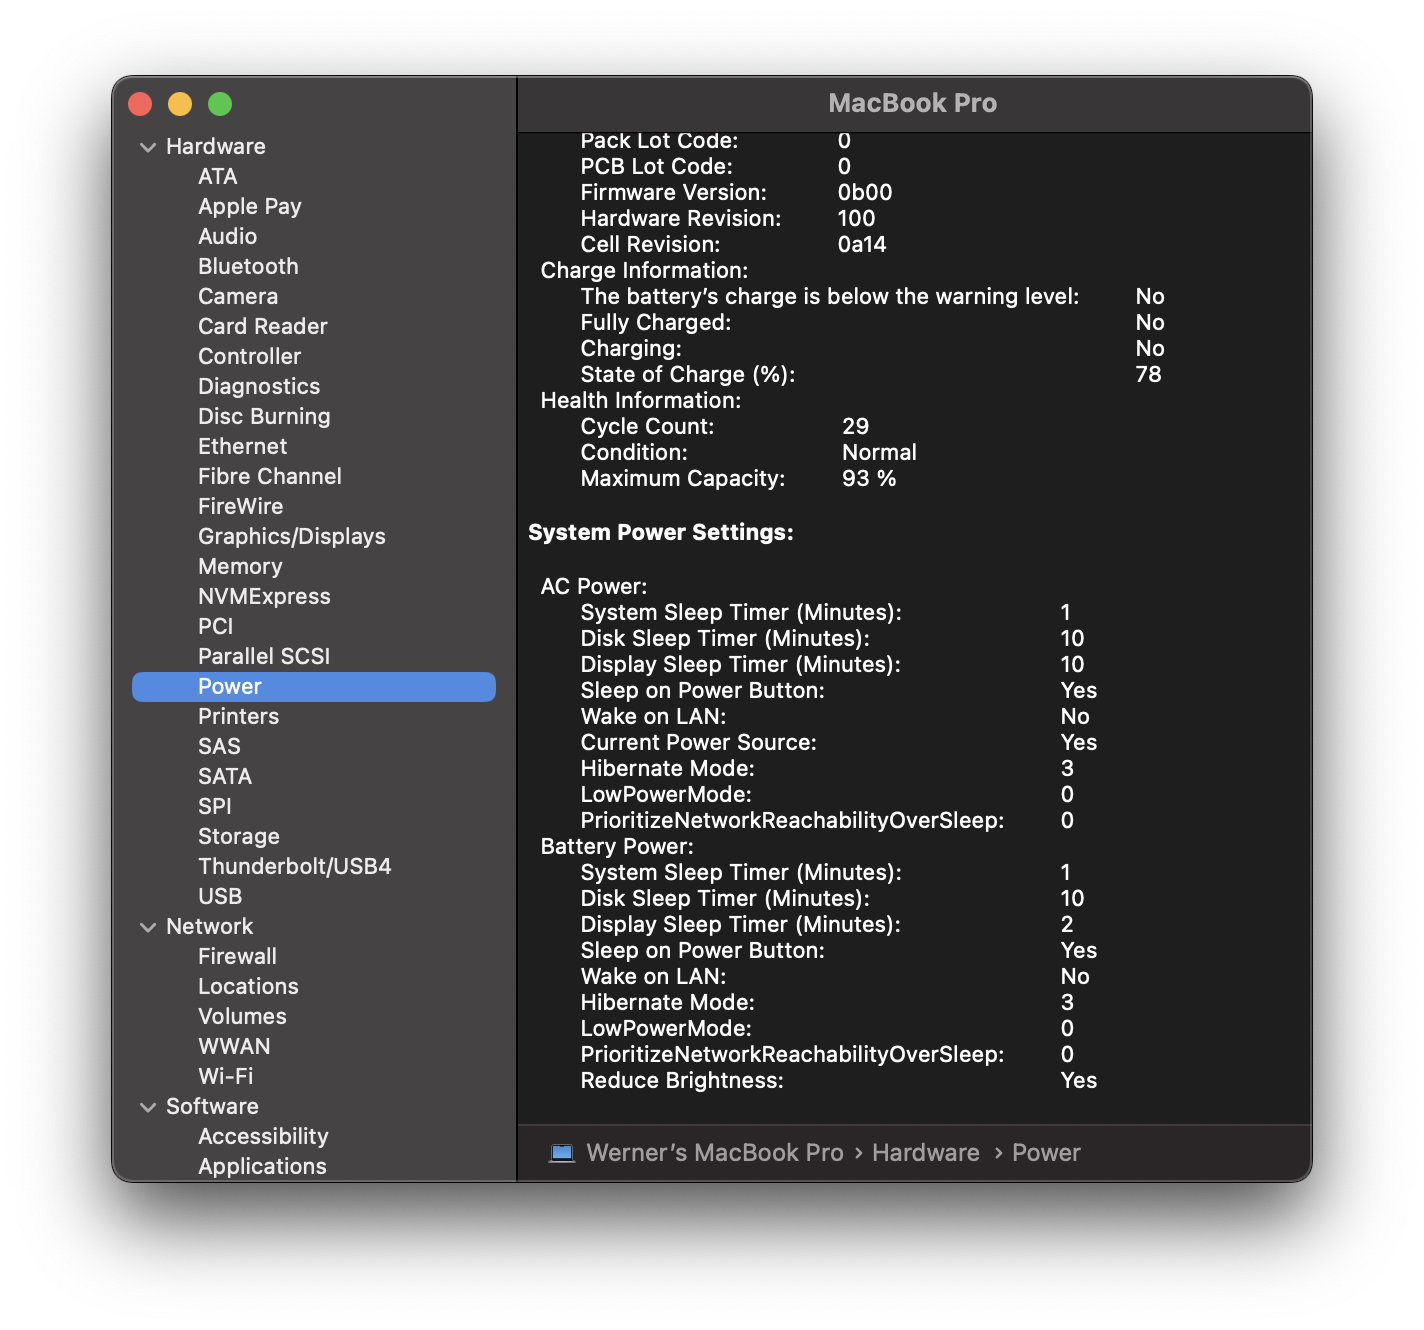Select Thunderbolt/USB4 entry
This screenshot has height=1330, width=1424.
click(x=295, y=866)
